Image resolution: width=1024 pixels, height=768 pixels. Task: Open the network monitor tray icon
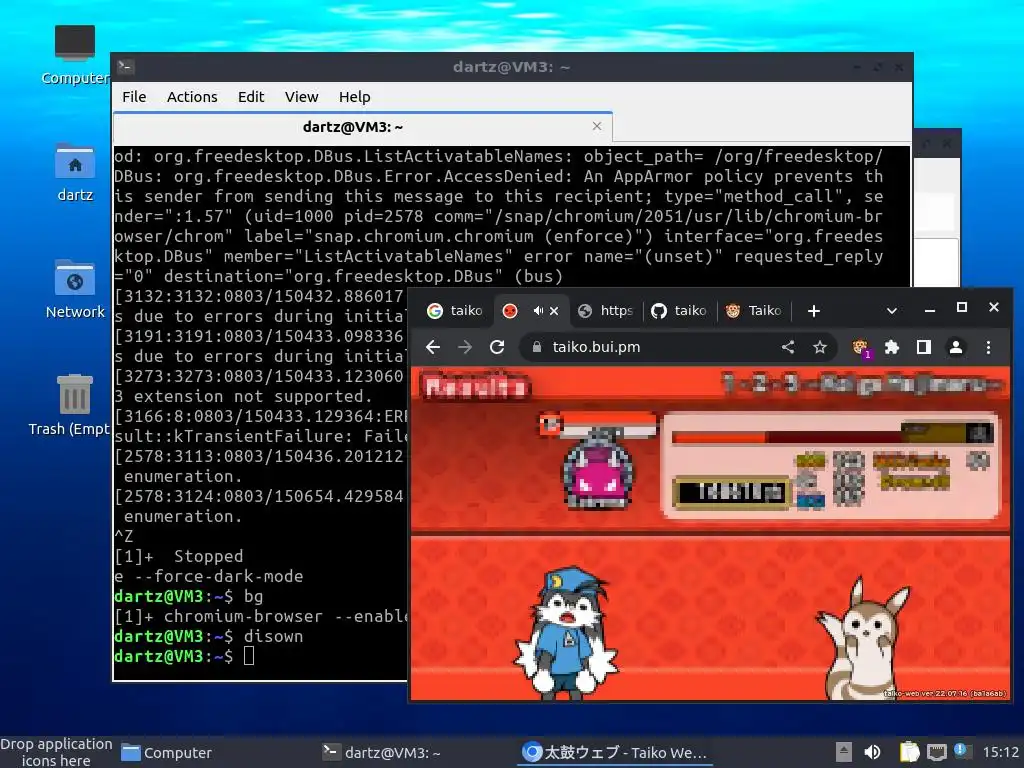point(936,752)
